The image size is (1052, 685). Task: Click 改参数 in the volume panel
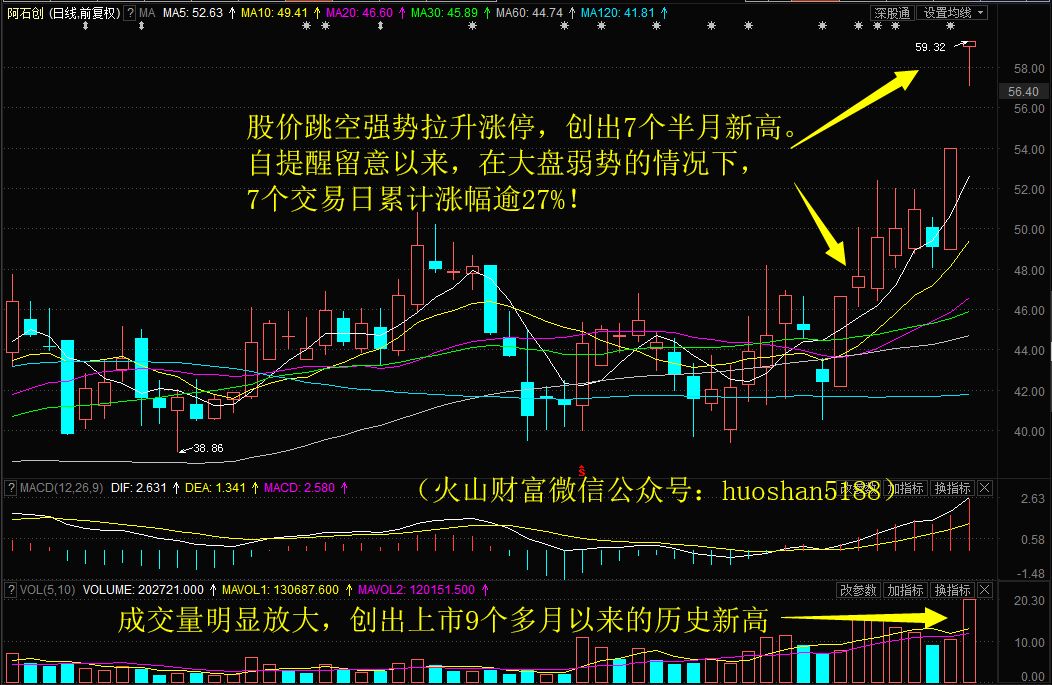pyautogui.click(x=857, y=590)
